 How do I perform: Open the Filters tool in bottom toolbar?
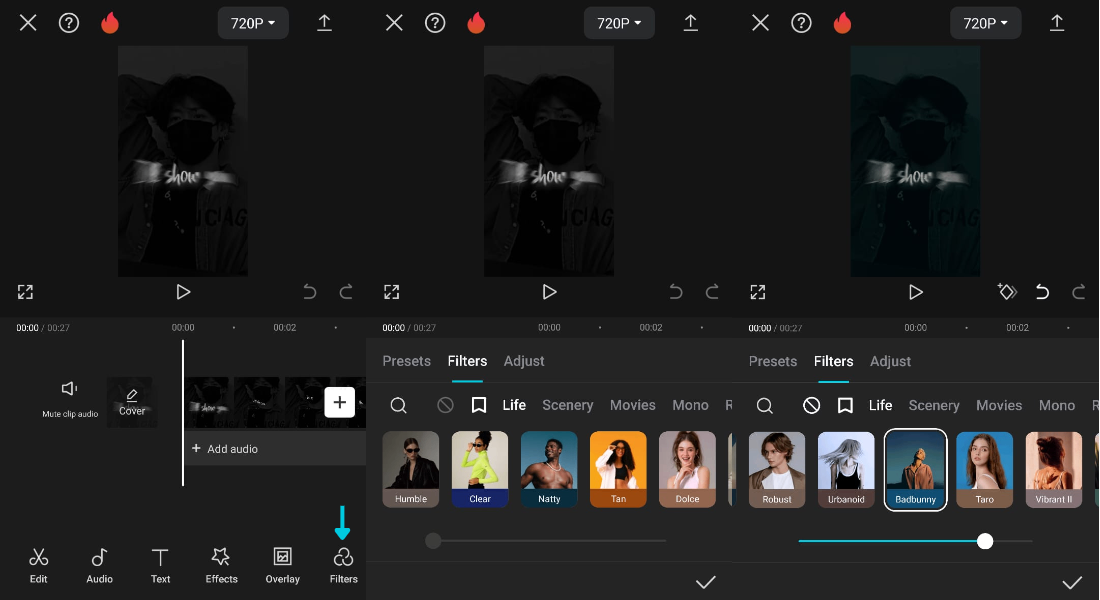pyautogui.click(x=343, y=566)
